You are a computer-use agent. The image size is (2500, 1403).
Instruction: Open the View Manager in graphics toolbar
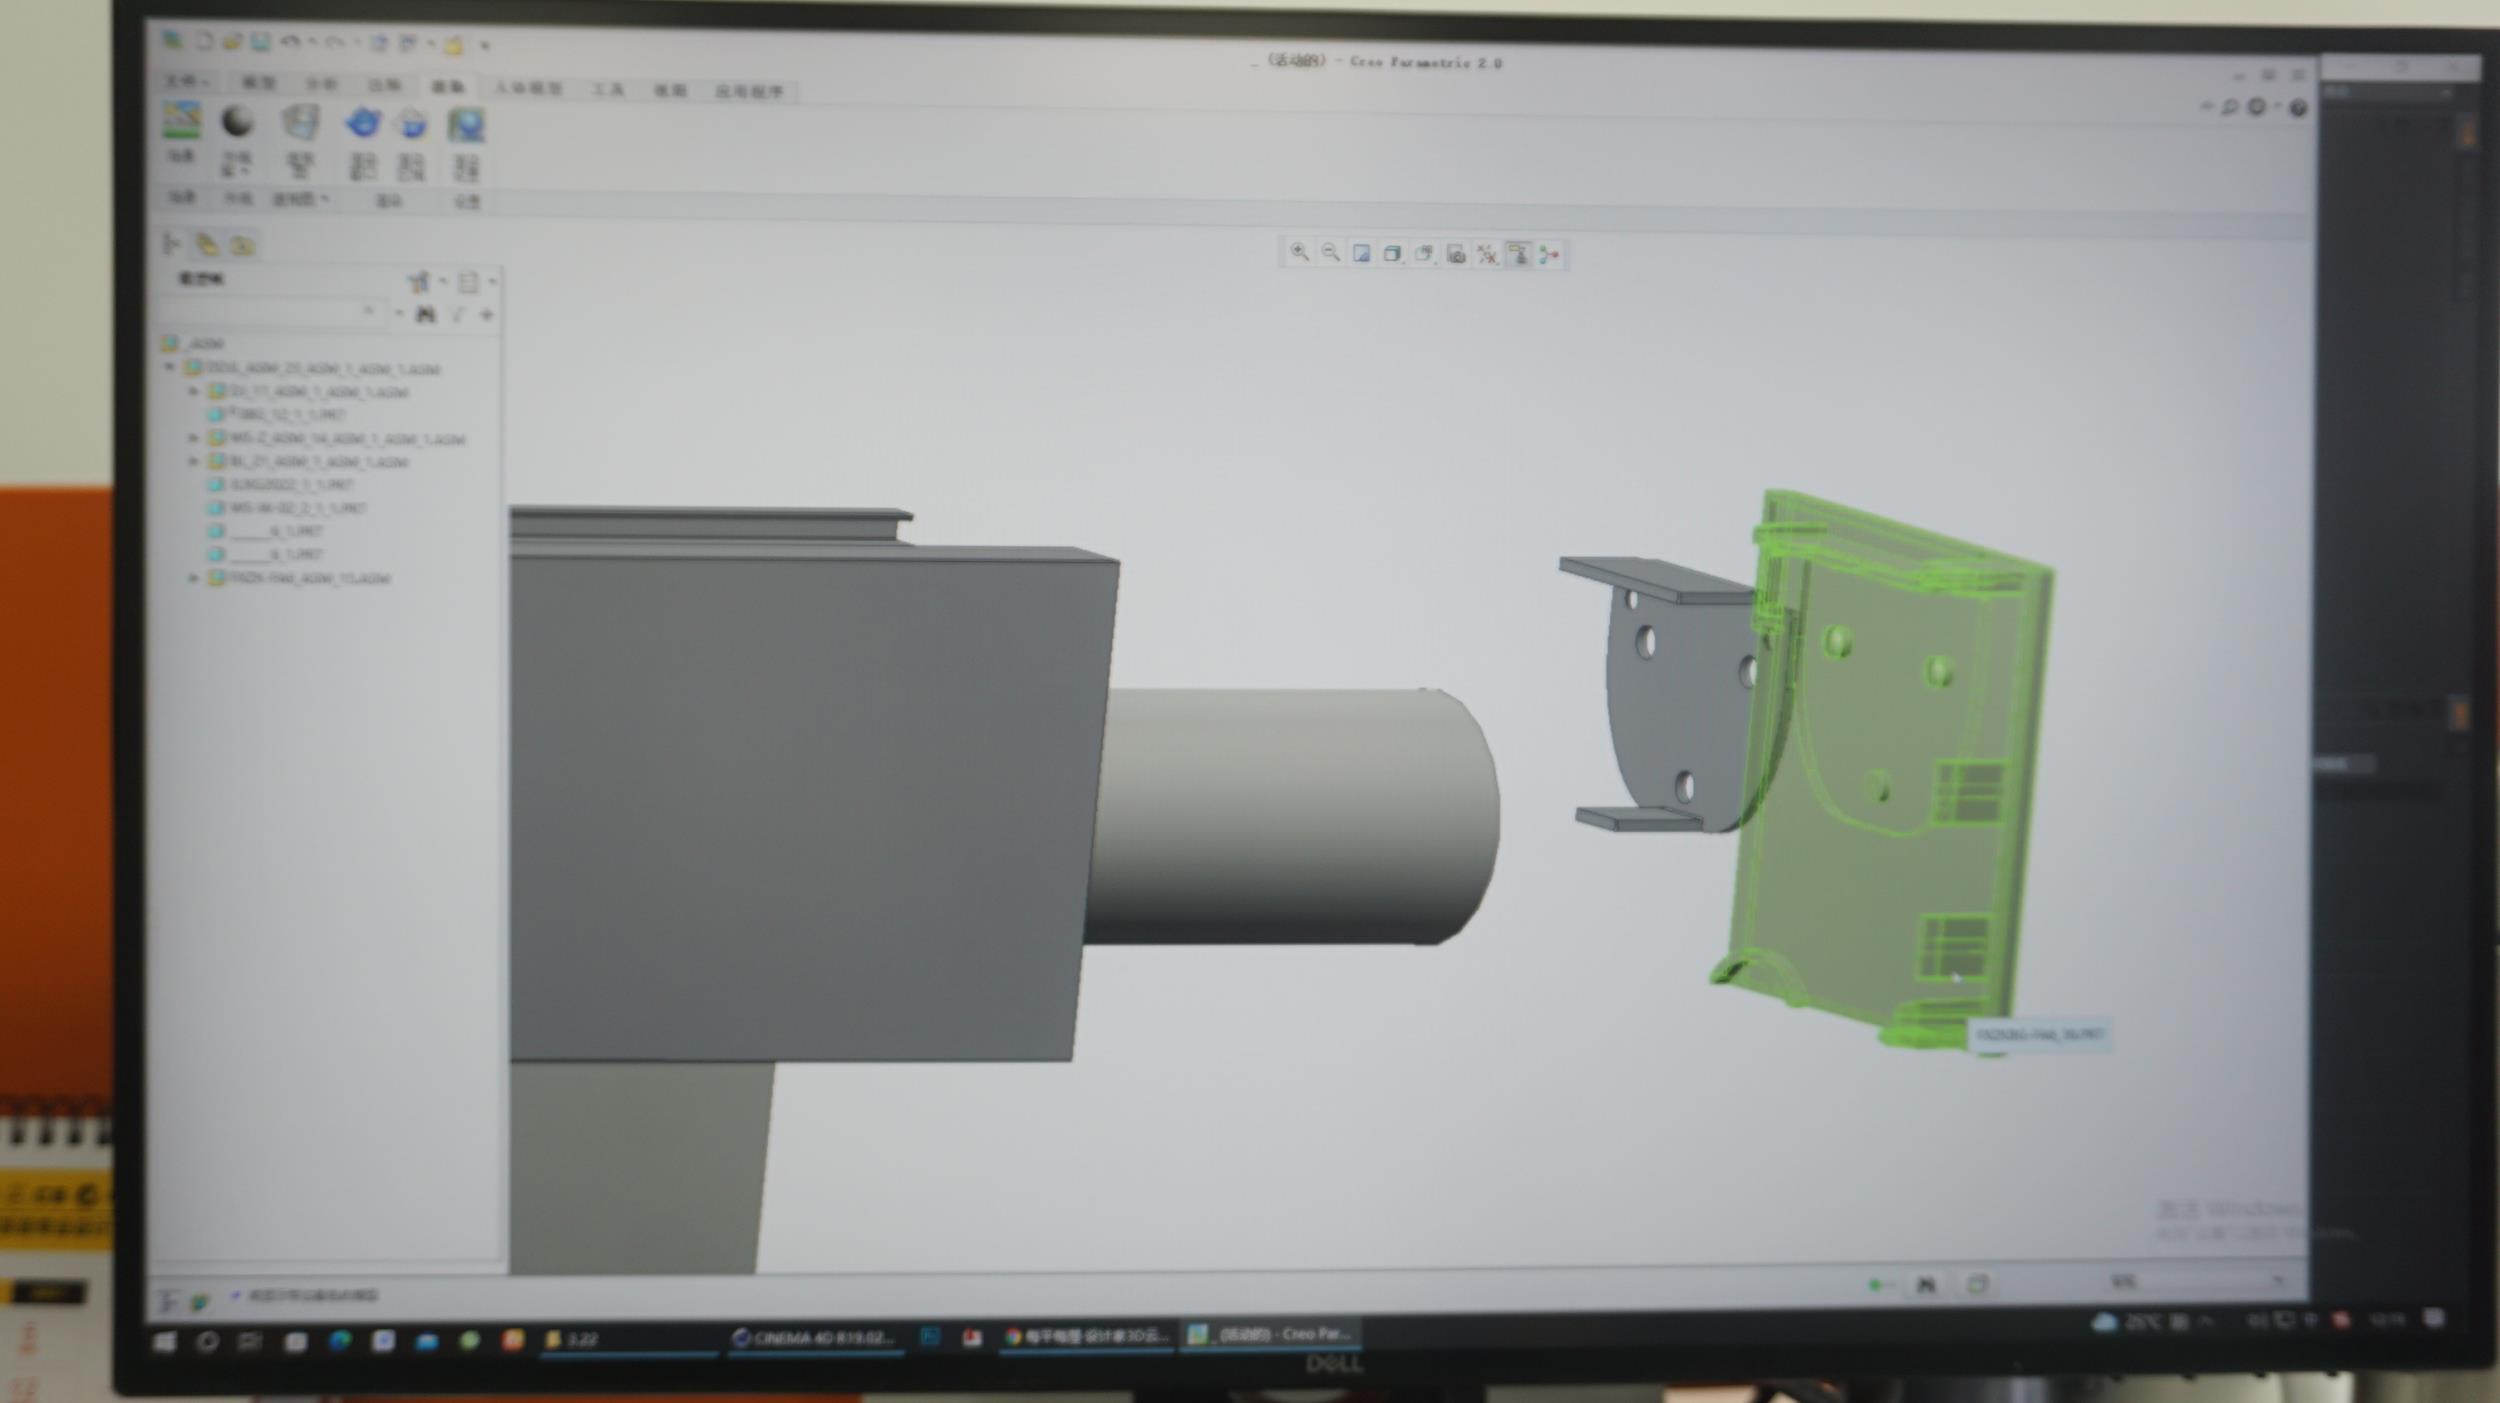click(x=1456, y=255)
